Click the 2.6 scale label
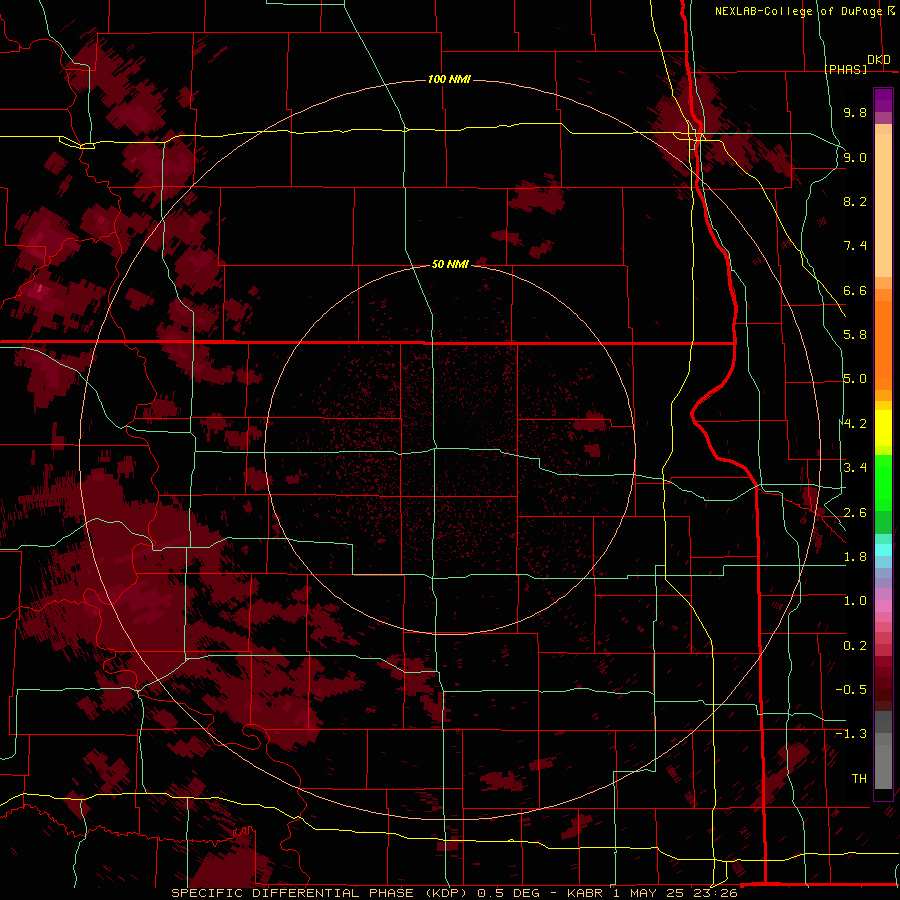Image resolution: width=900 pixels, height=900 pixels. [855, 513]
